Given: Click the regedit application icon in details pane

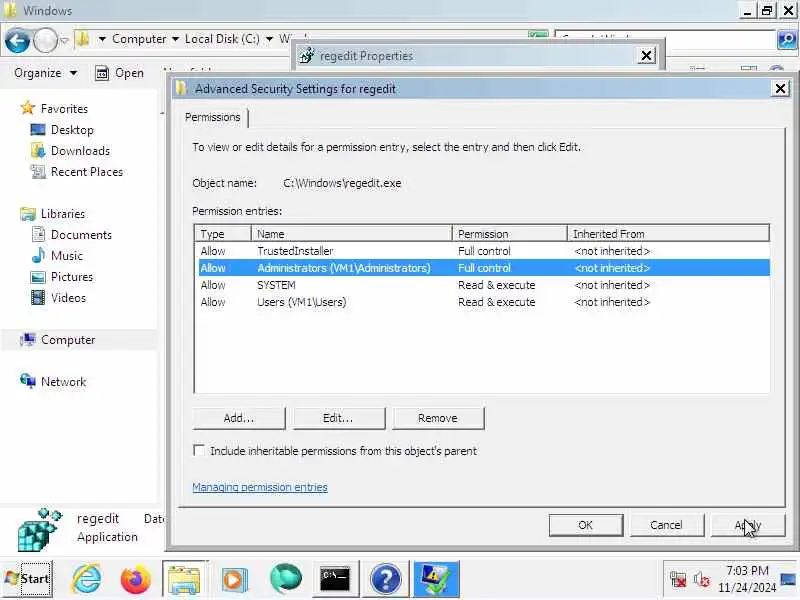Looking at the screenshot, I should point(39,529).
